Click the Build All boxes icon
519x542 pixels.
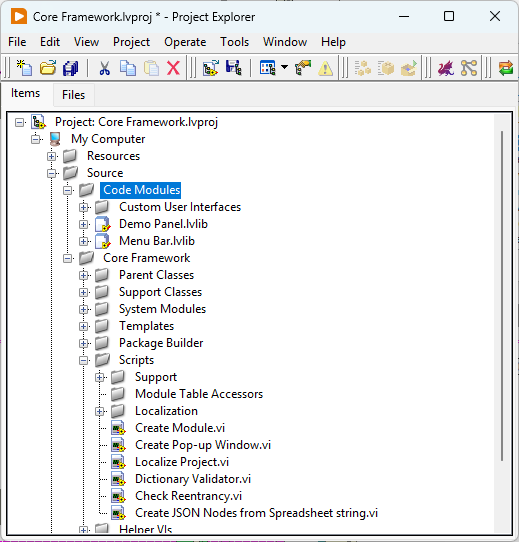tap(363, 68)
